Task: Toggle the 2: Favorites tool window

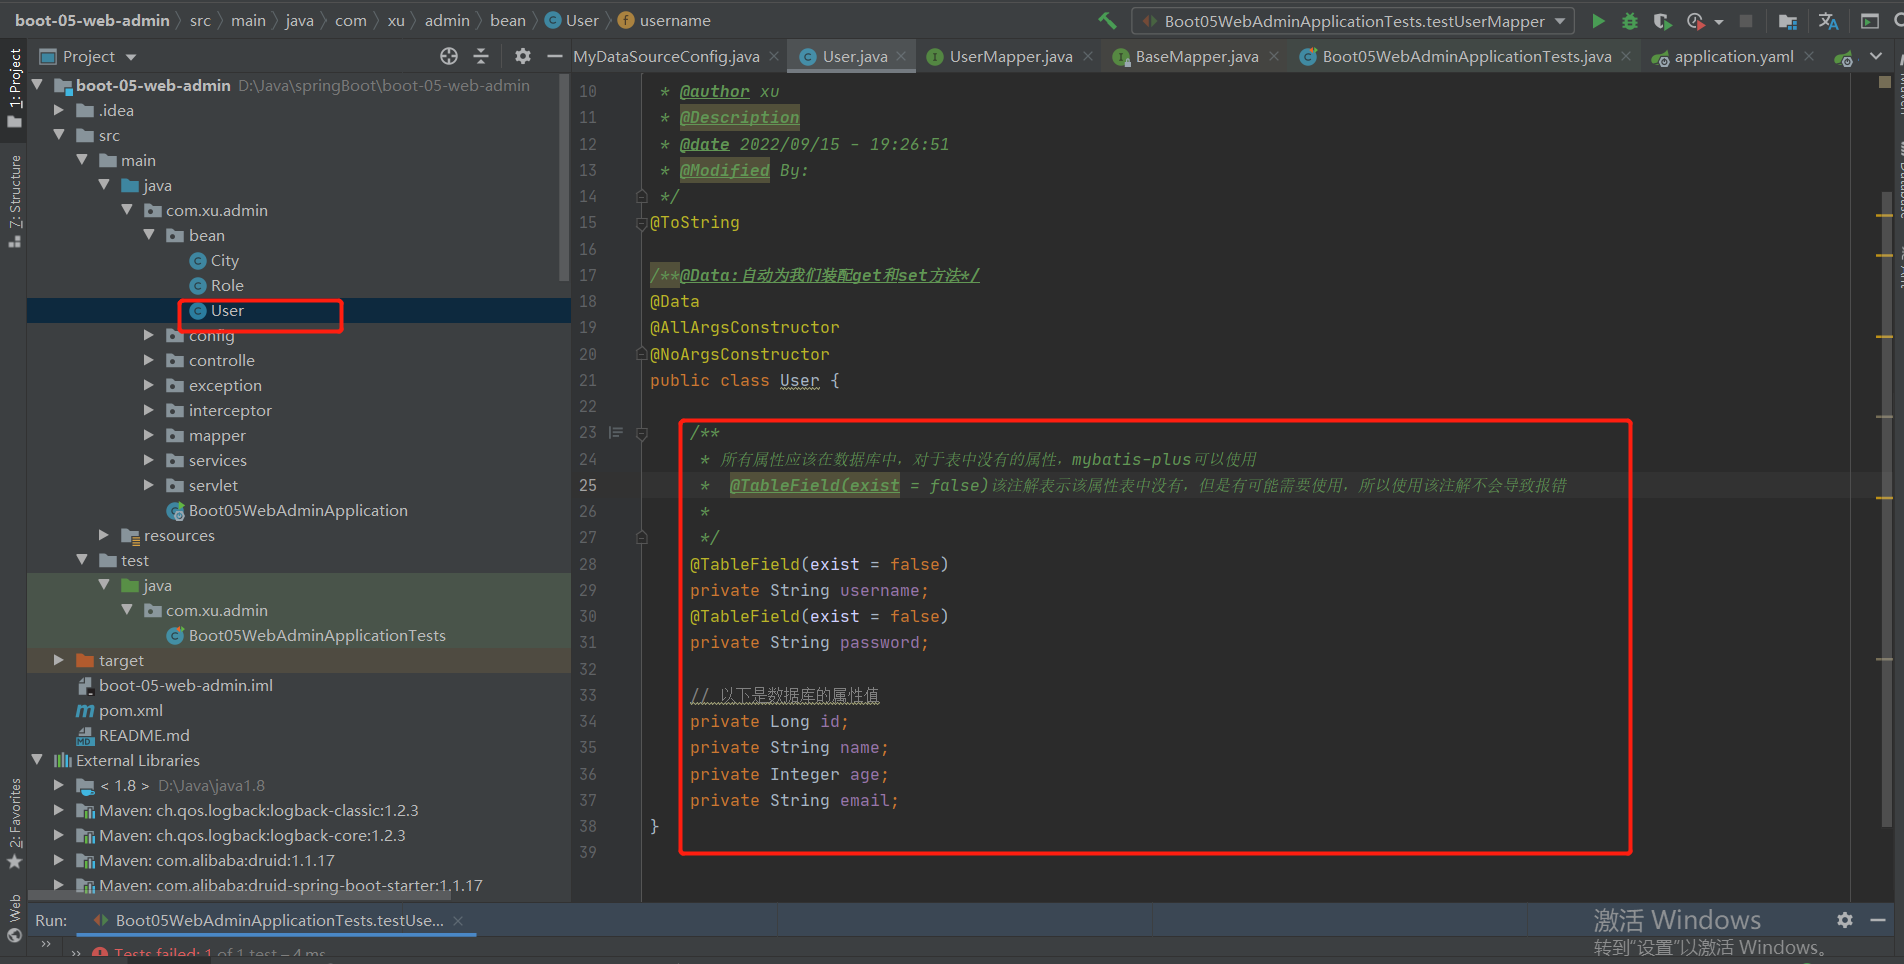Action: coord(14,824)
